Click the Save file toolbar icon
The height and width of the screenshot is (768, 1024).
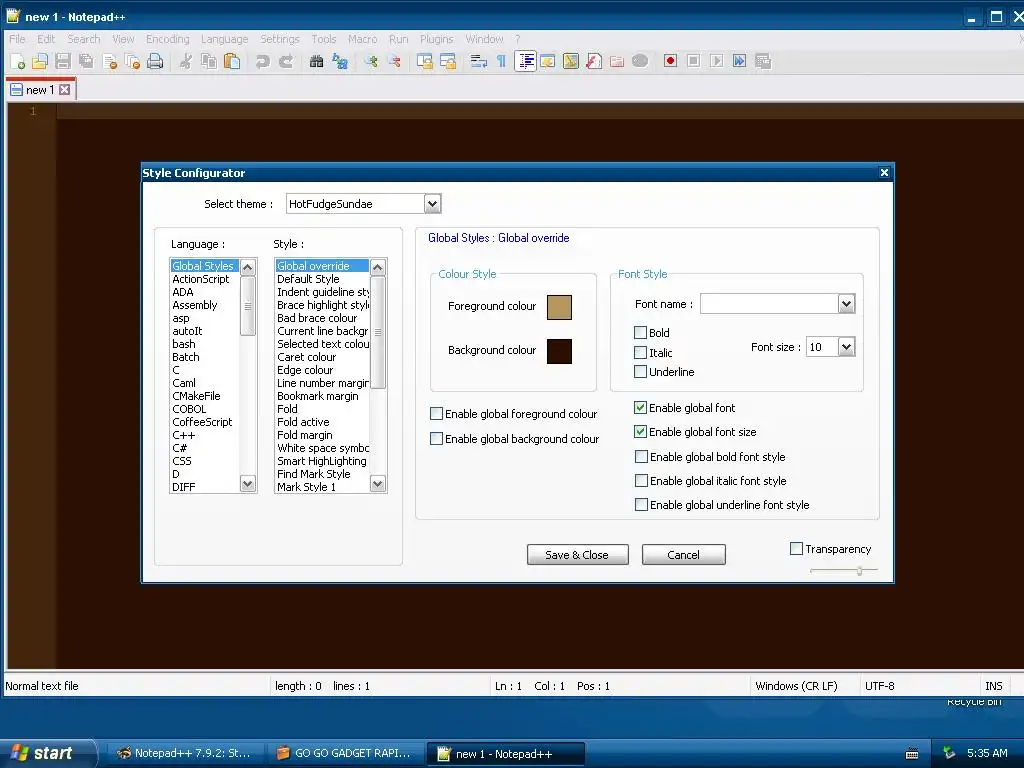[63, 61]
